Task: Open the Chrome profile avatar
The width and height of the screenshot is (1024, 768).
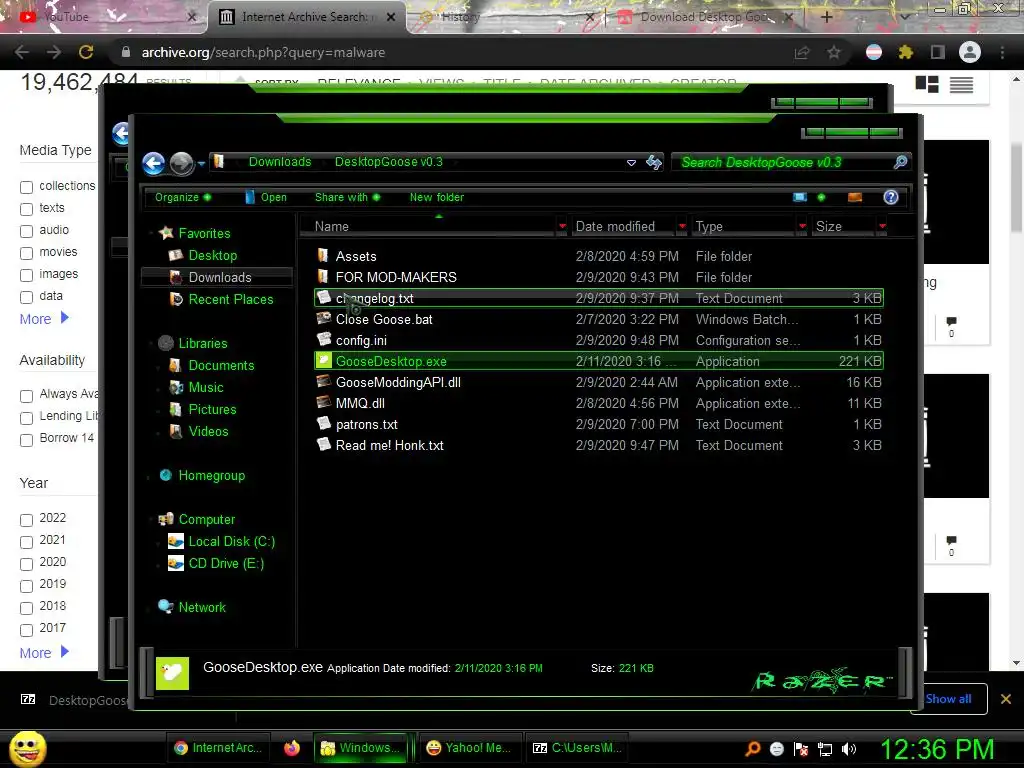Action: 970,52
